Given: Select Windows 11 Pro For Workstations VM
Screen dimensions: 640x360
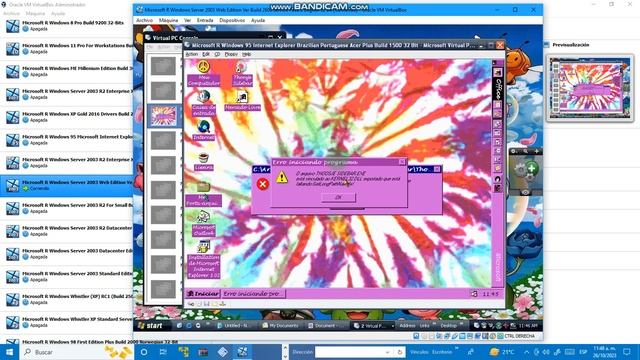Looking at the screenshot, I should coord(67,49).
